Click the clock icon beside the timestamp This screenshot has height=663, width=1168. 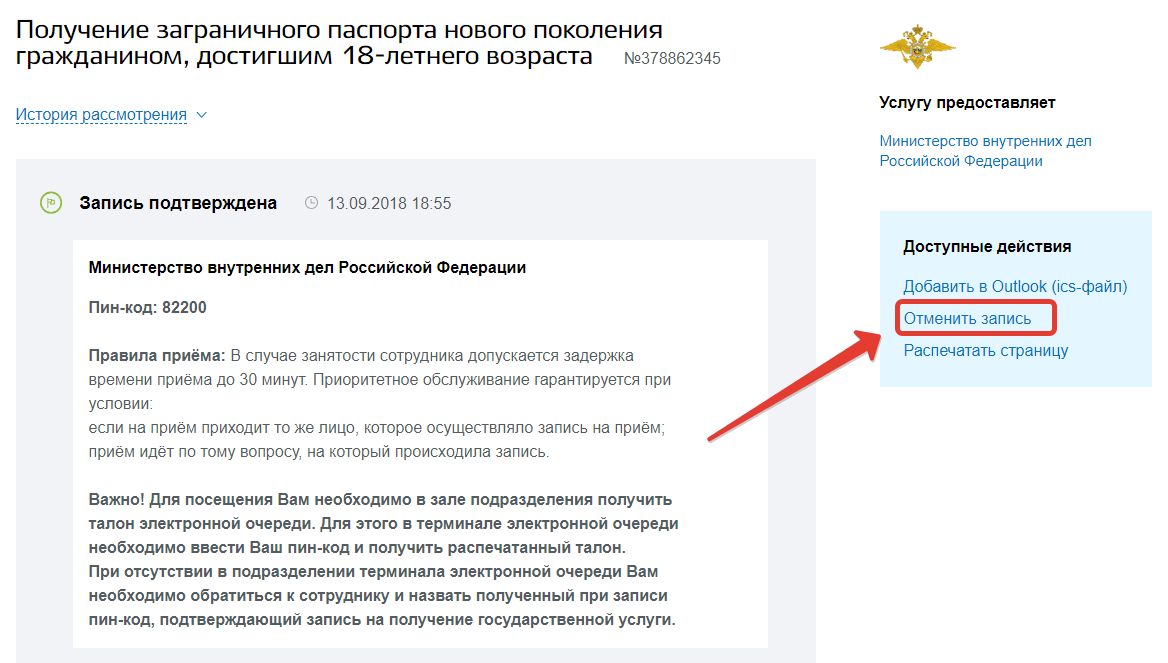point(311,203)
